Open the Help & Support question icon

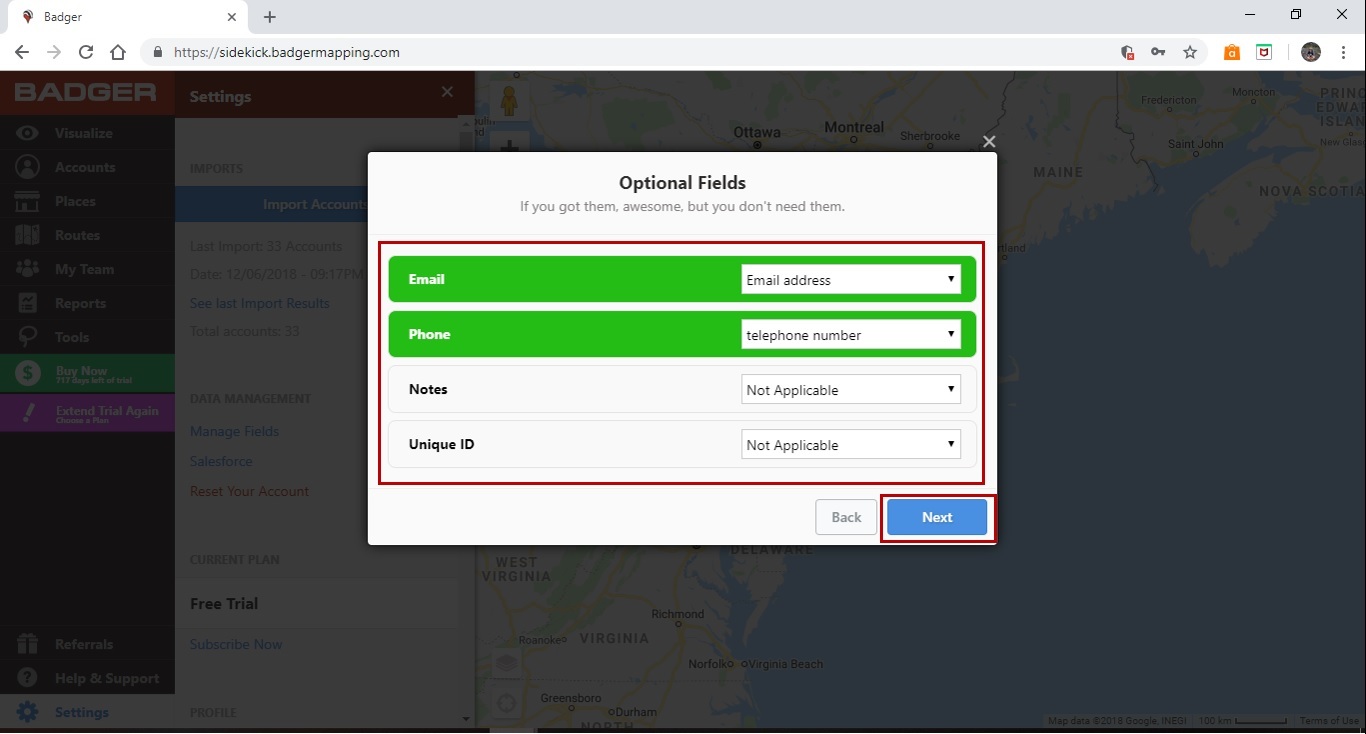[x=28, y=678]
